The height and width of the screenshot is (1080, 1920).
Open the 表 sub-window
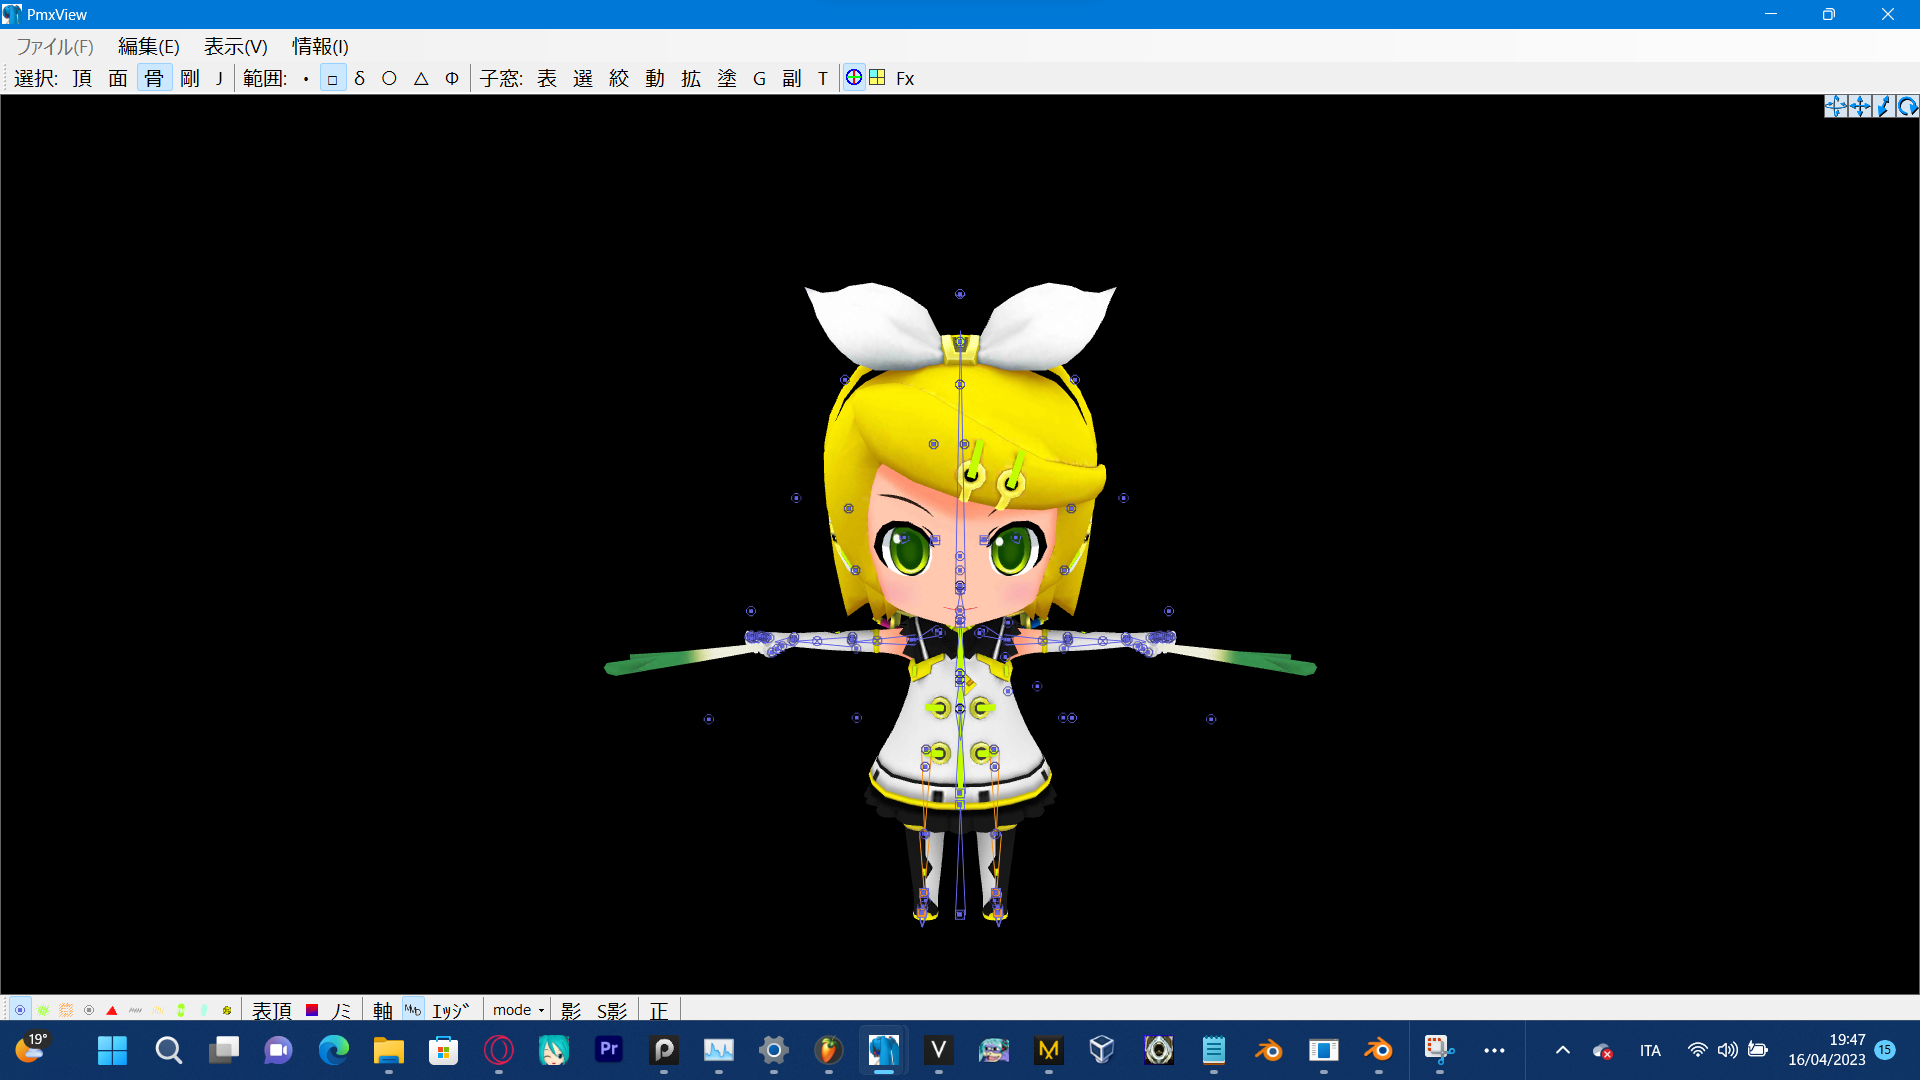pos(547,78)
